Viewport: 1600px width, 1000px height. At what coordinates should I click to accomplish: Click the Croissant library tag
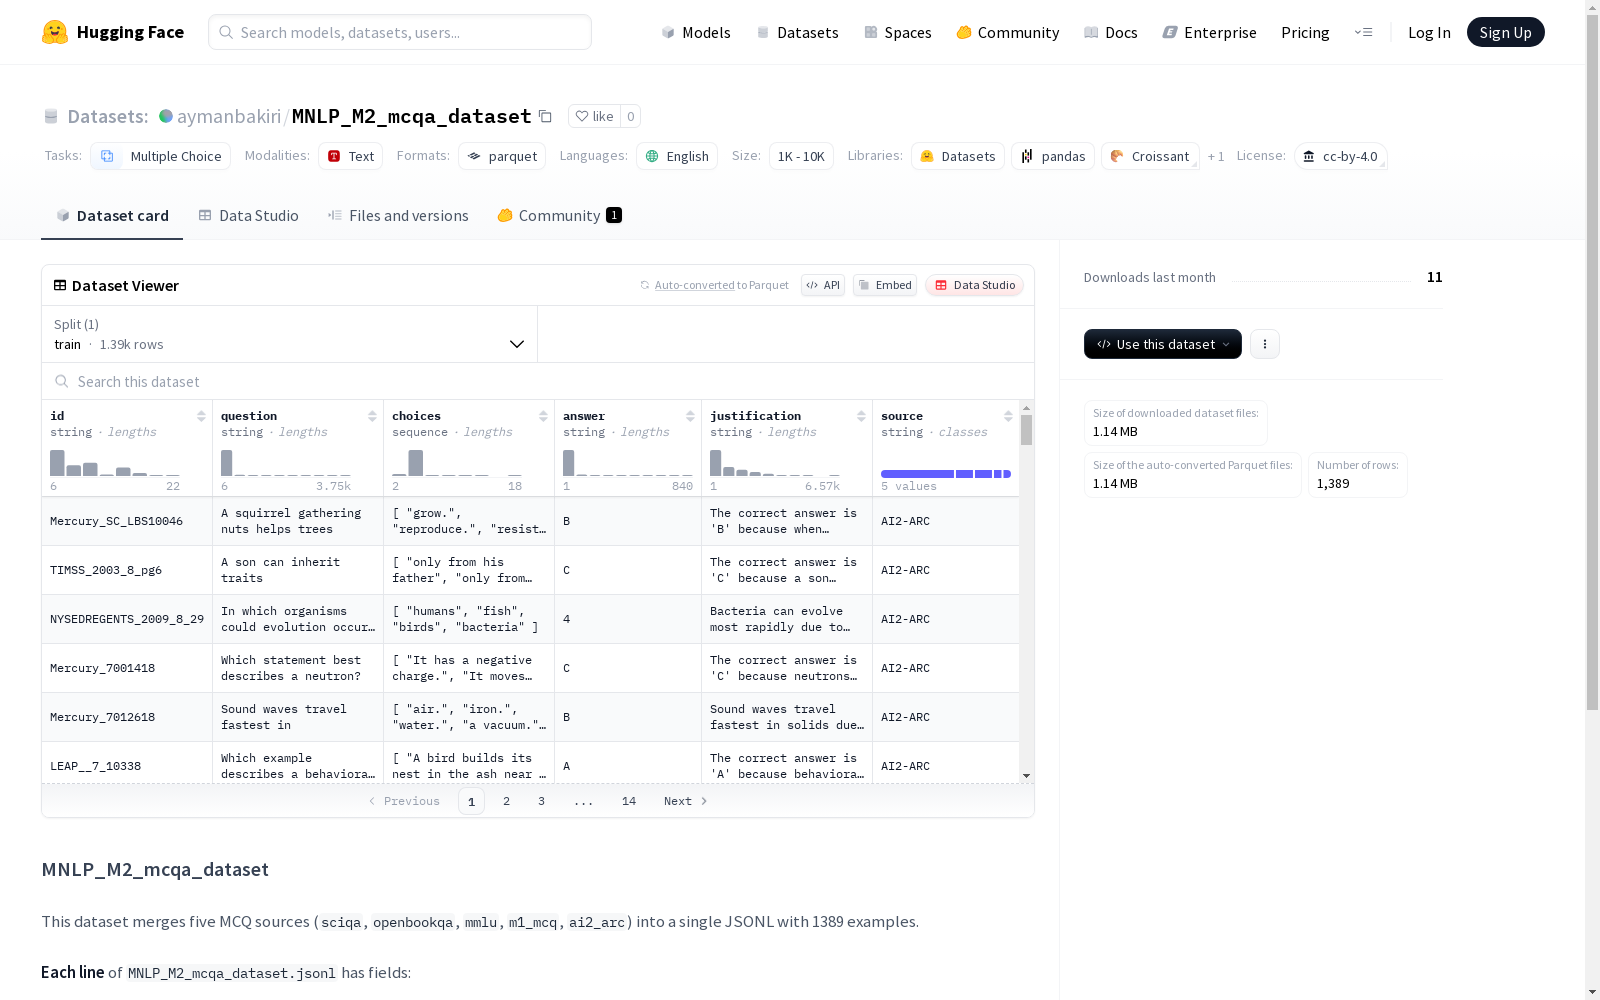(x=1150, y=156)
